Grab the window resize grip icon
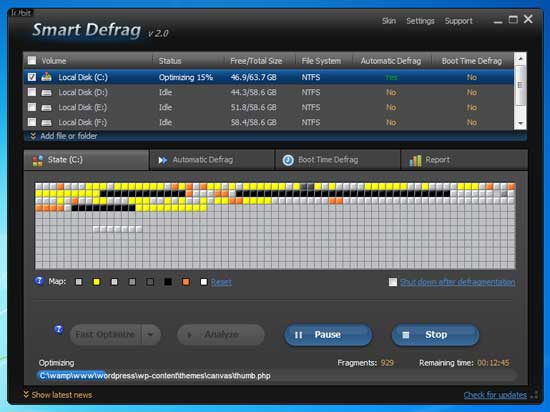 coord(535,395)
